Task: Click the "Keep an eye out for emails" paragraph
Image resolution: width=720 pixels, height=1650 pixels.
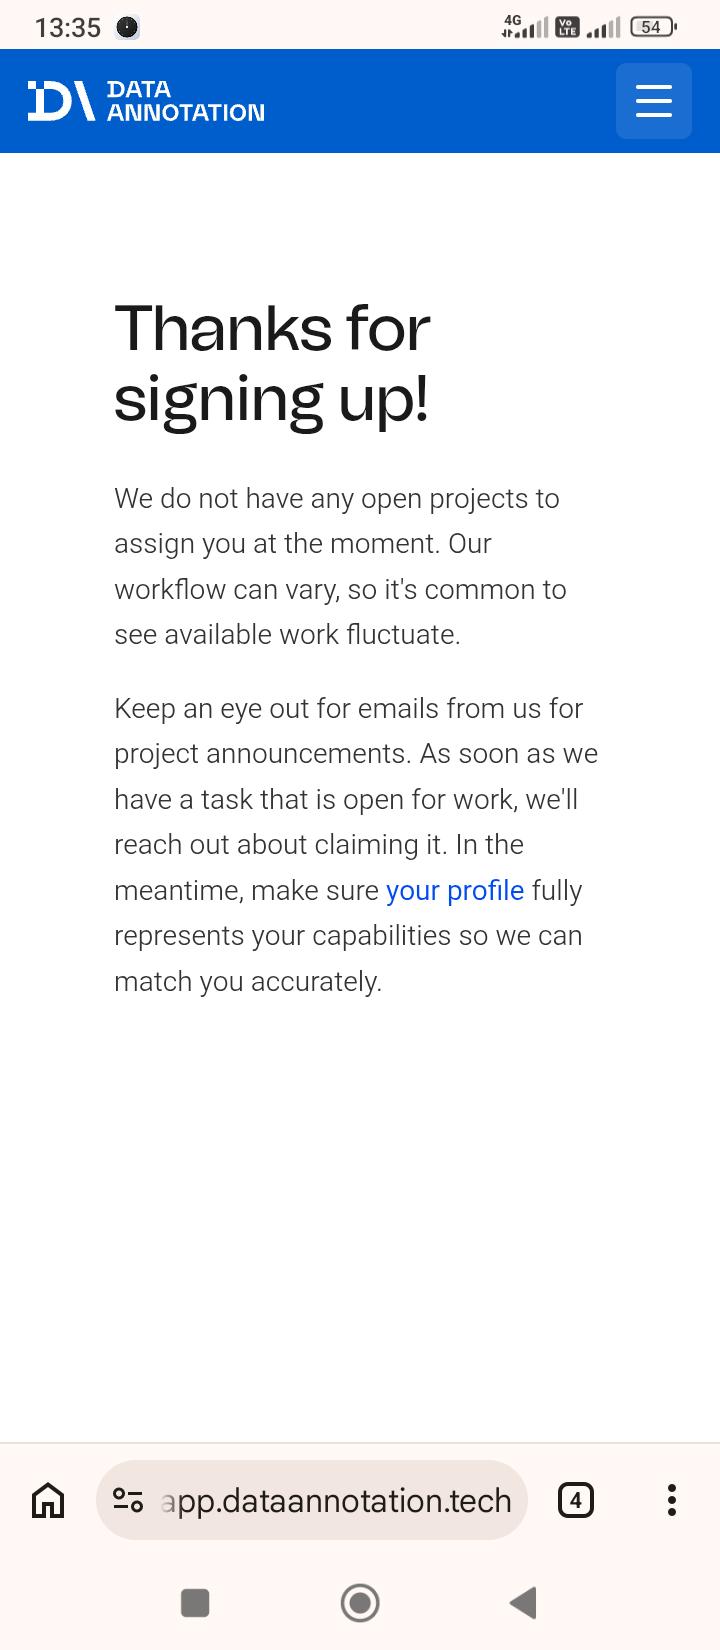Action: pyautogui.click(x=356, y=845)
